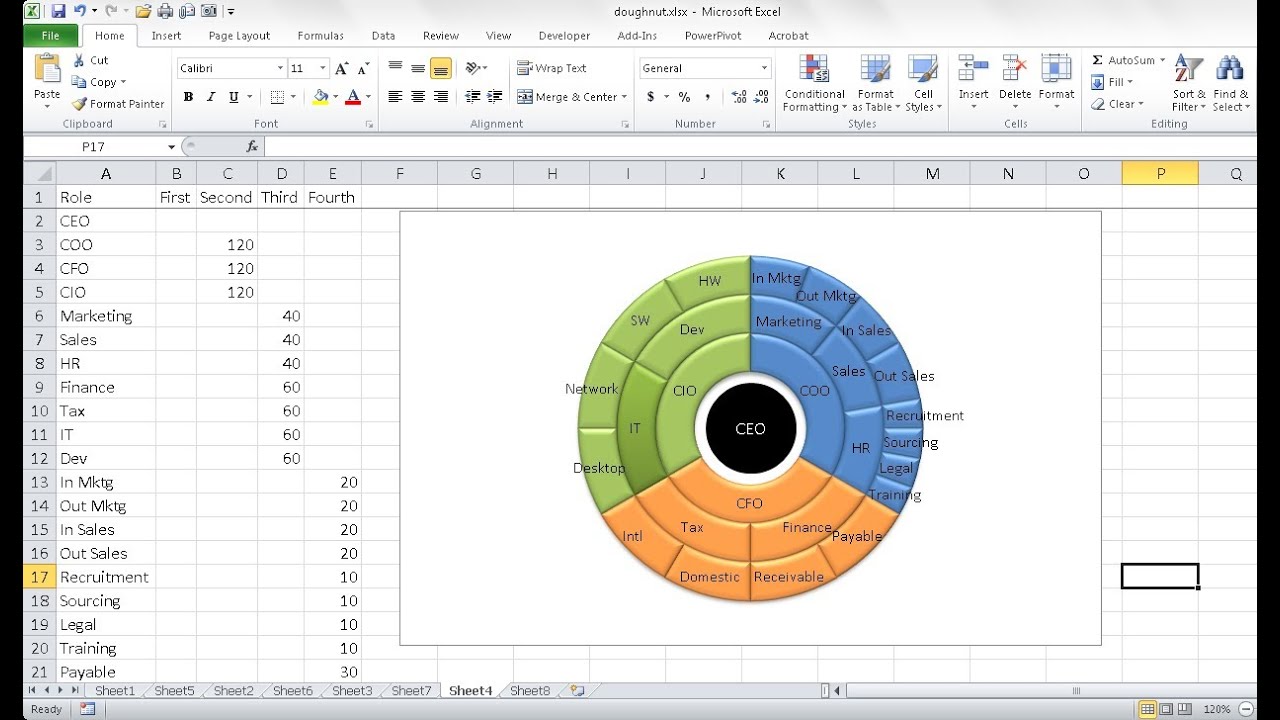
Task: Switch to the Insert ribbon tab
Action: pyautogui.click(x=166, y=35)
